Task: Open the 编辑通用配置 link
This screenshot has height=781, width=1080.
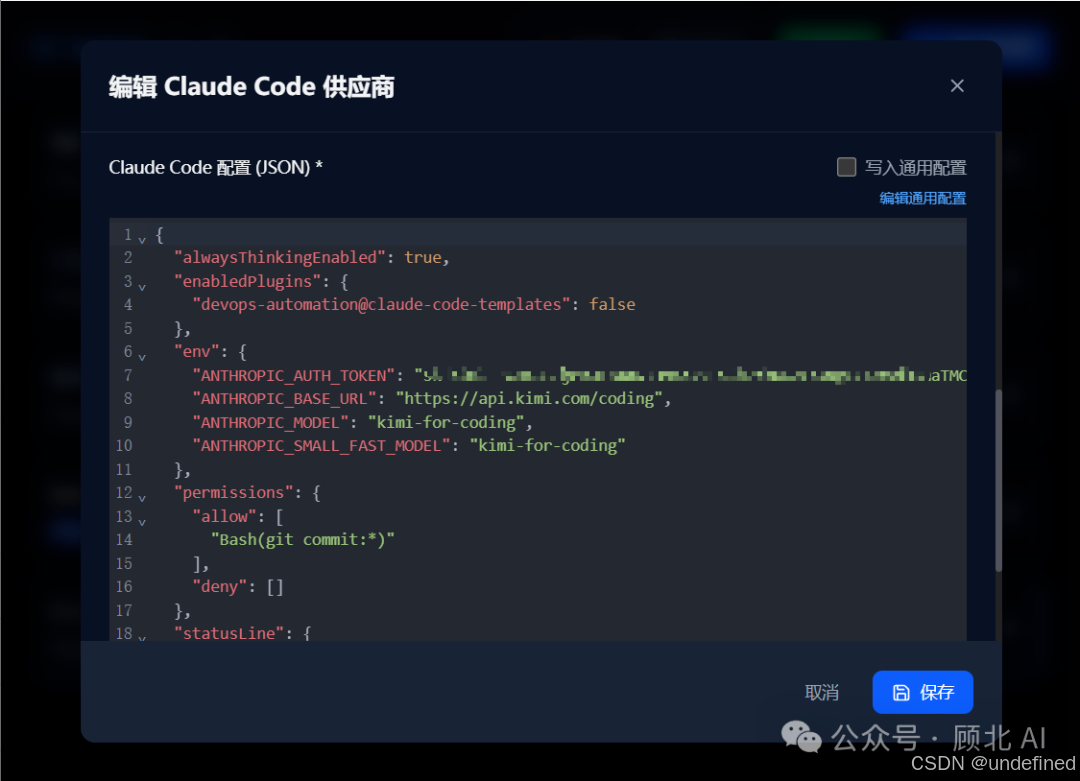Action: pos(922,198)
